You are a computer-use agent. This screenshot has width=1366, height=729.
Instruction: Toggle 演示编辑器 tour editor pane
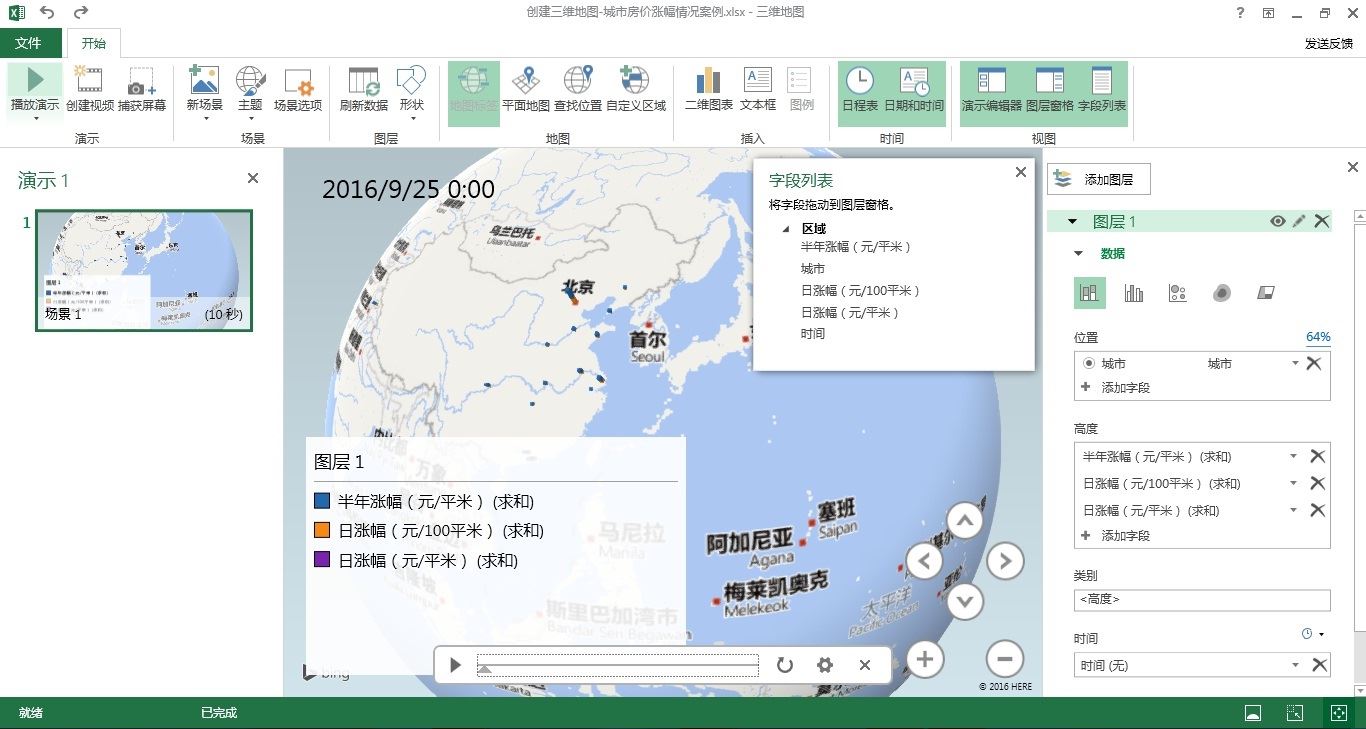[x=991, y=93]
